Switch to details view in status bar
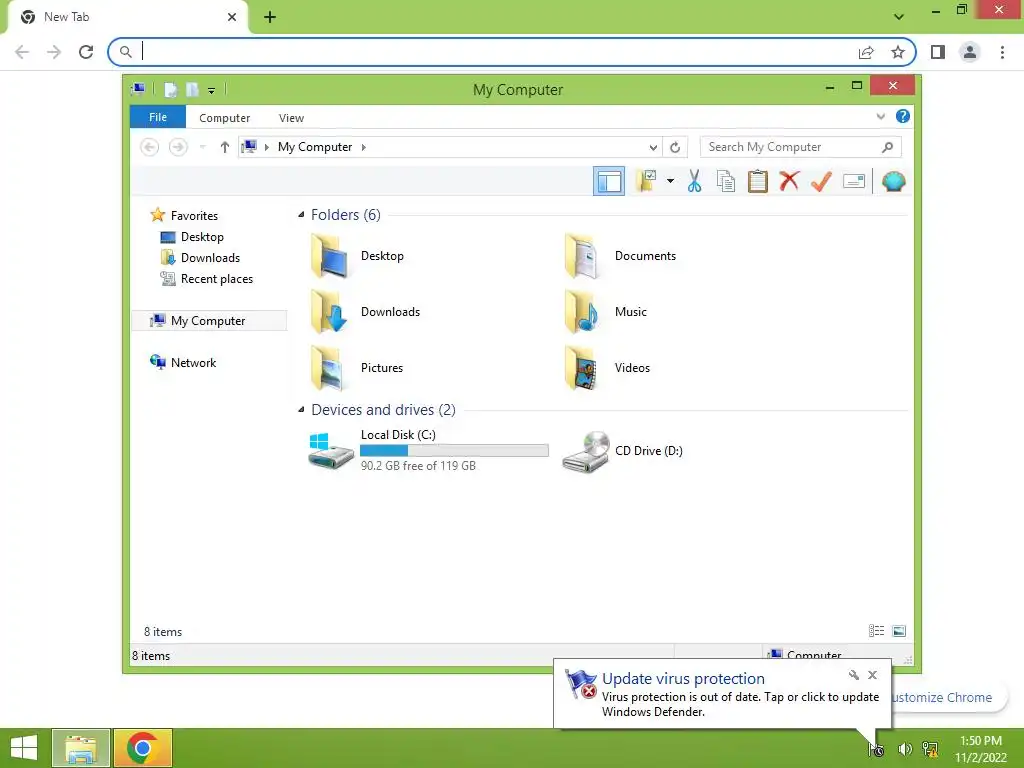Viewport: 1024px width, 768px height. pos(876,631)
